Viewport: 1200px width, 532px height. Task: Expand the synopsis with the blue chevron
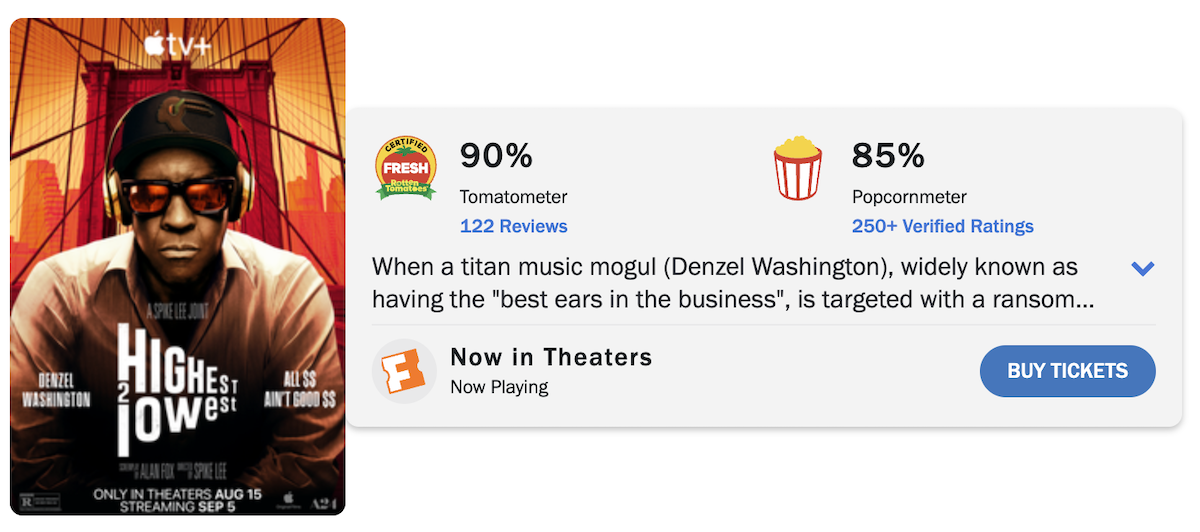(x=1142, y=268)
